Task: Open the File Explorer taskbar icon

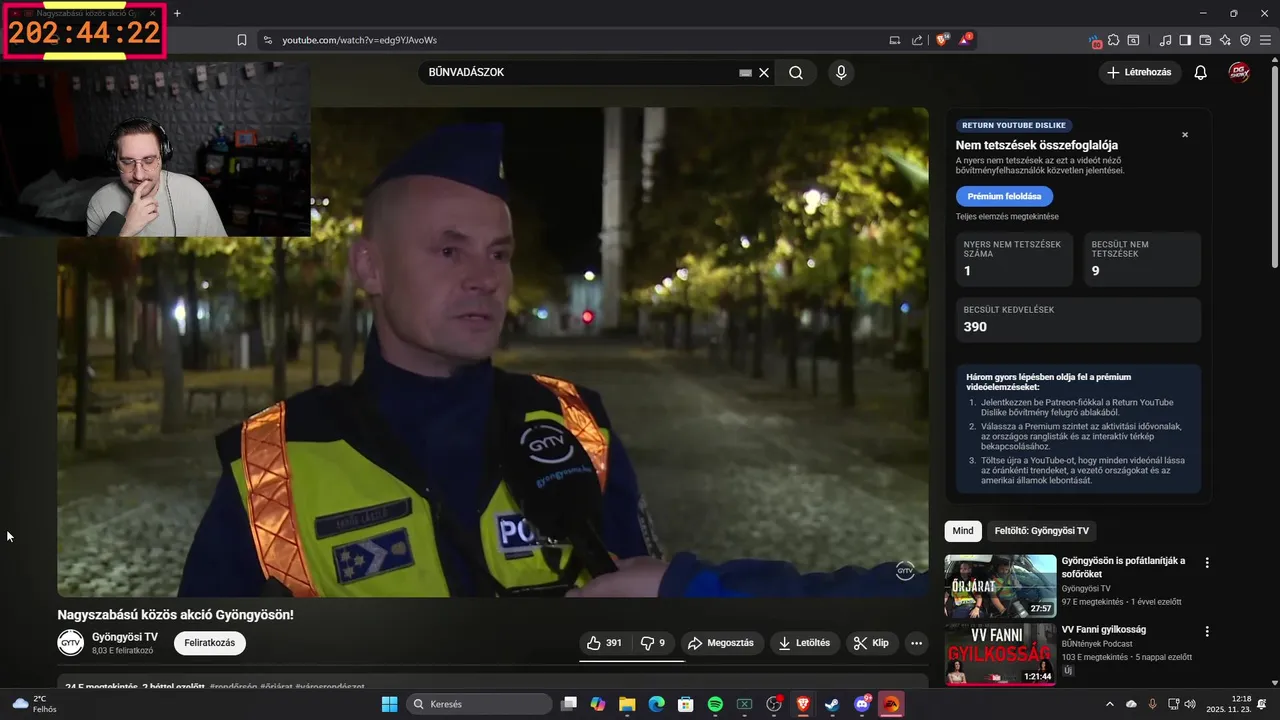Action: (627, 704)
